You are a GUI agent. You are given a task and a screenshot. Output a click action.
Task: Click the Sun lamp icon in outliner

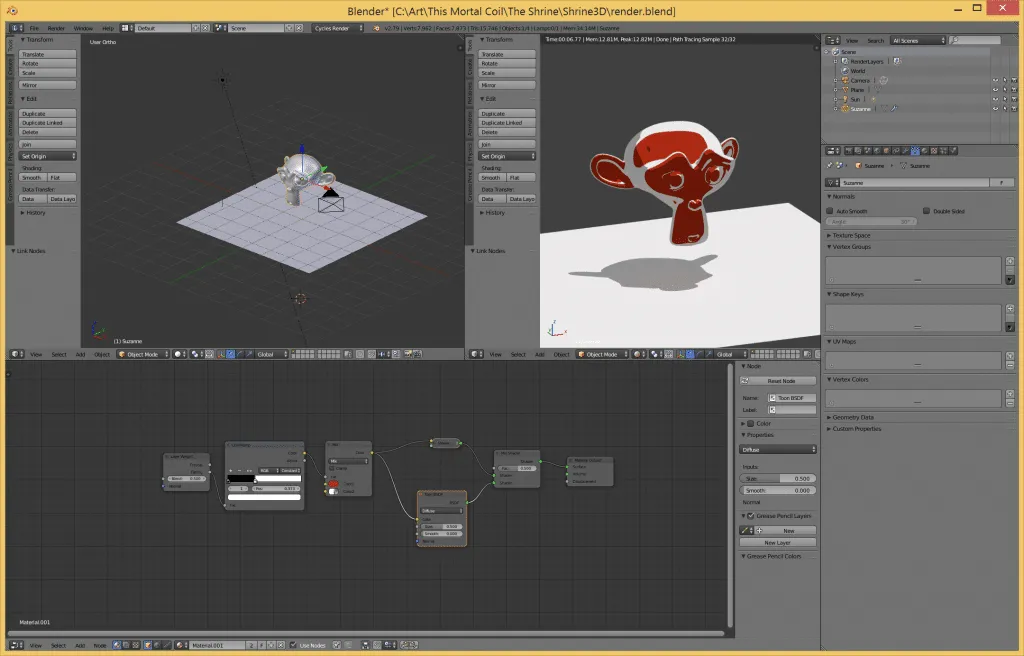coord(844,99)
